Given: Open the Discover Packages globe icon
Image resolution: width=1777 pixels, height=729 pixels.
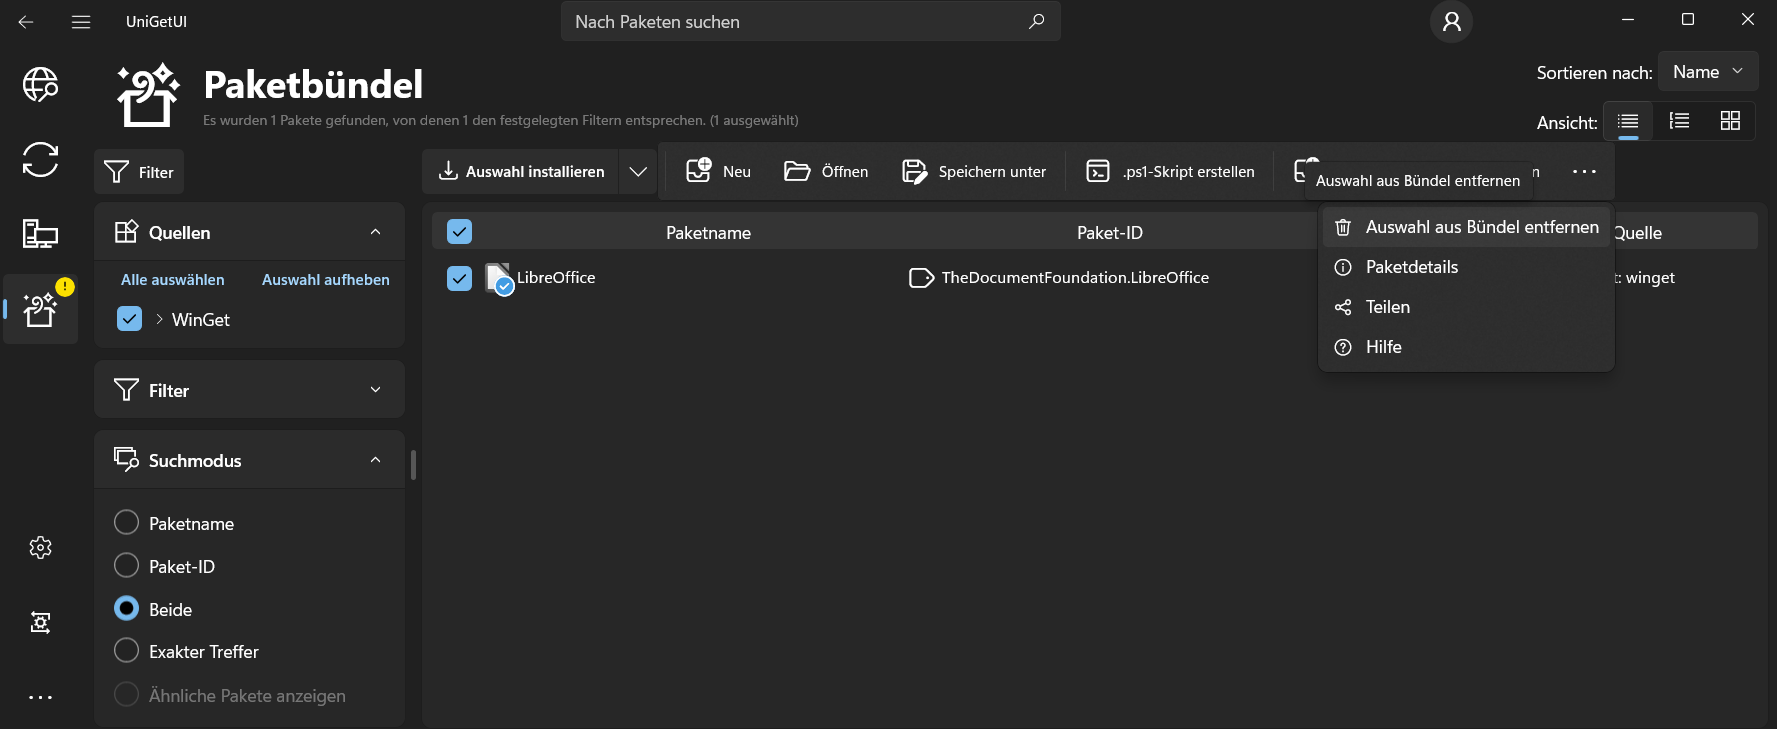Looking at the screenshot, I should point(40,85).
